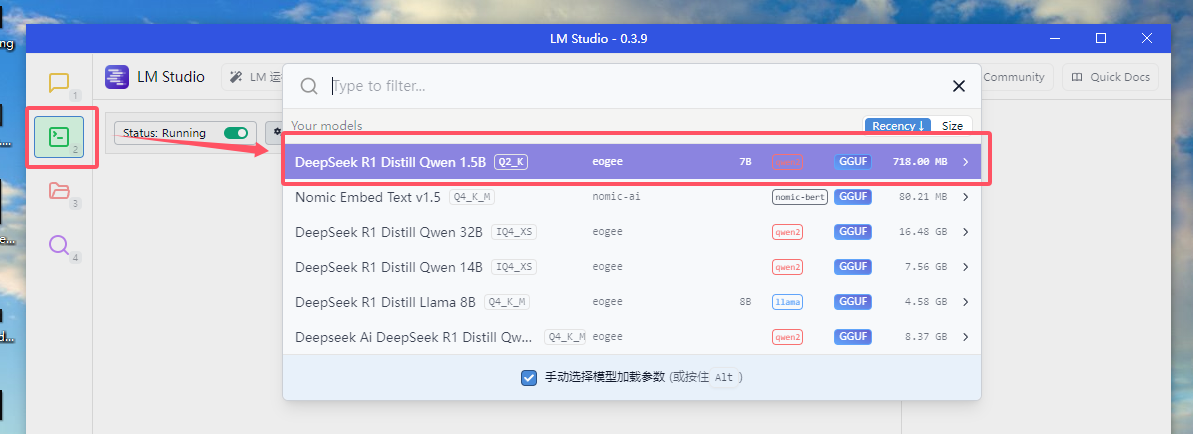The image size is (1193, 434).
Task: Click the 16.48 GB size value
Action: click(923, 232)
